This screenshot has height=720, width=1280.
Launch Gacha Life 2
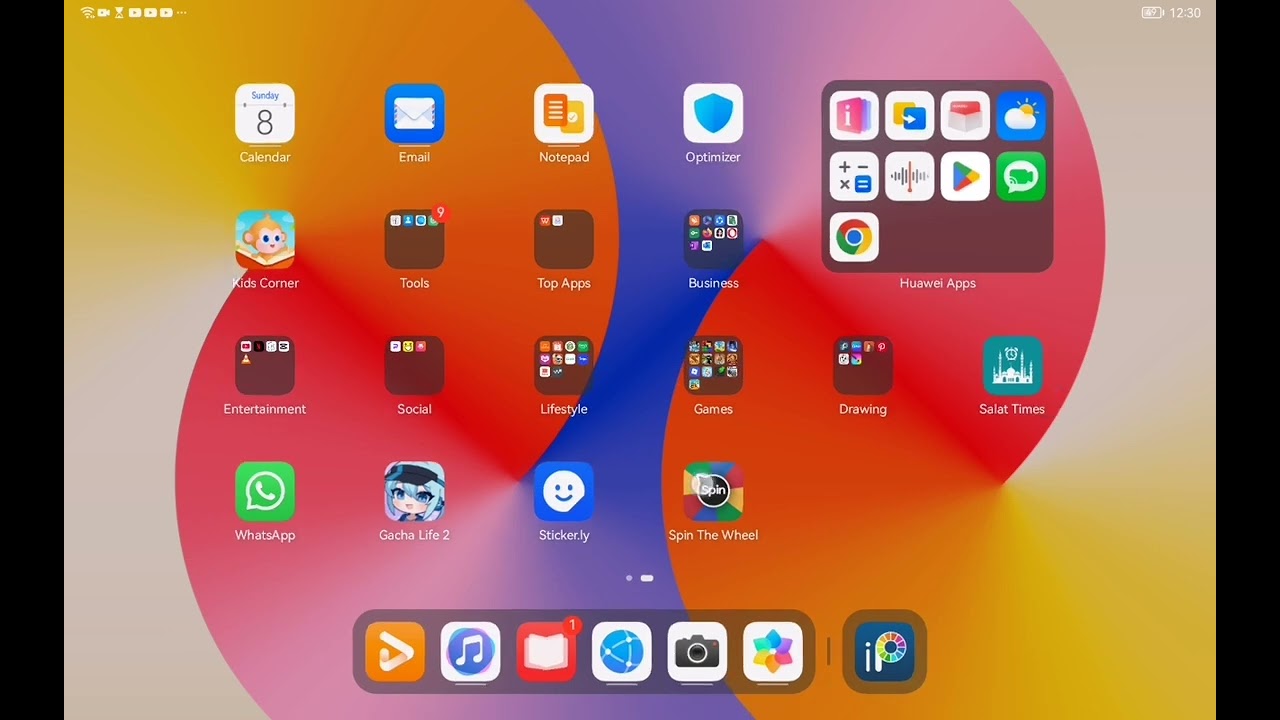tap(414, 491)
